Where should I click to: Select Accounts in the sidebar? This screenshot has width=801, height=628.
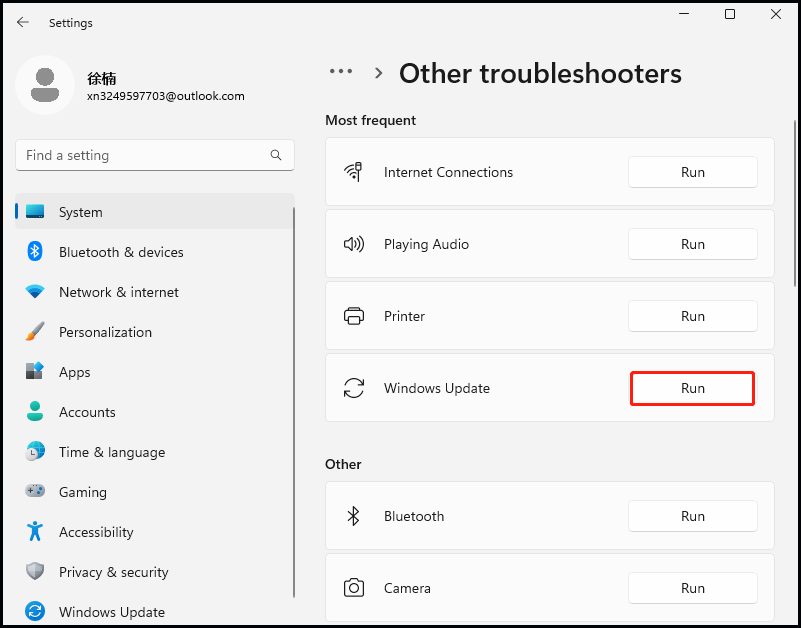(155, 411)
